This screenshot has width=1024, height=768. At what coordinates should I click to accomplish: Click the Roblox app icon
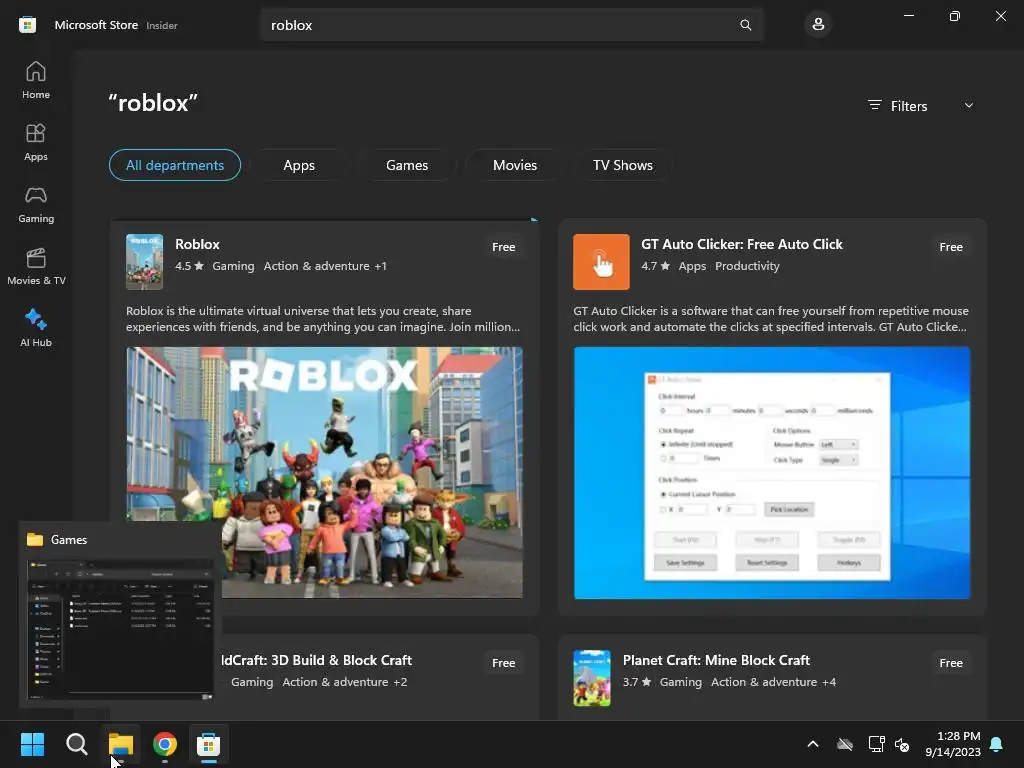(144, 261)
